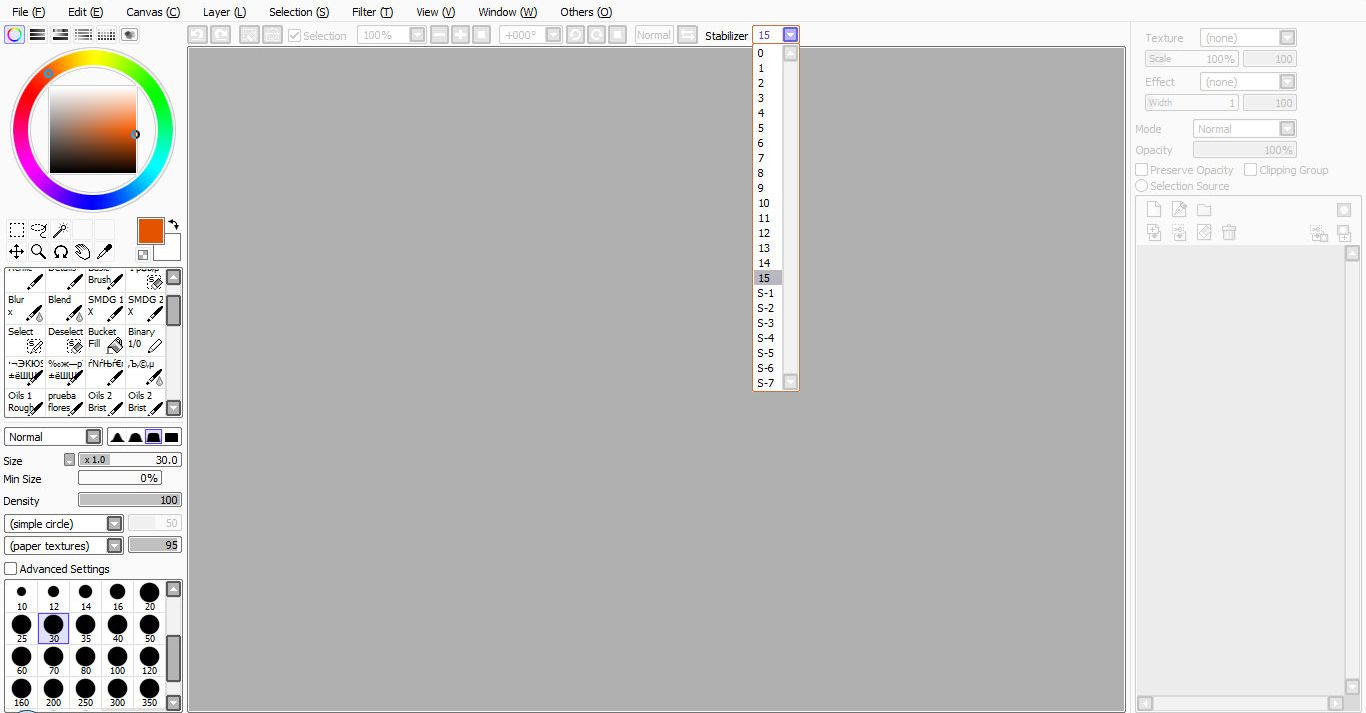Open the Filter menu
Viewport: 1366px width, 713px height.
(372, 12)
